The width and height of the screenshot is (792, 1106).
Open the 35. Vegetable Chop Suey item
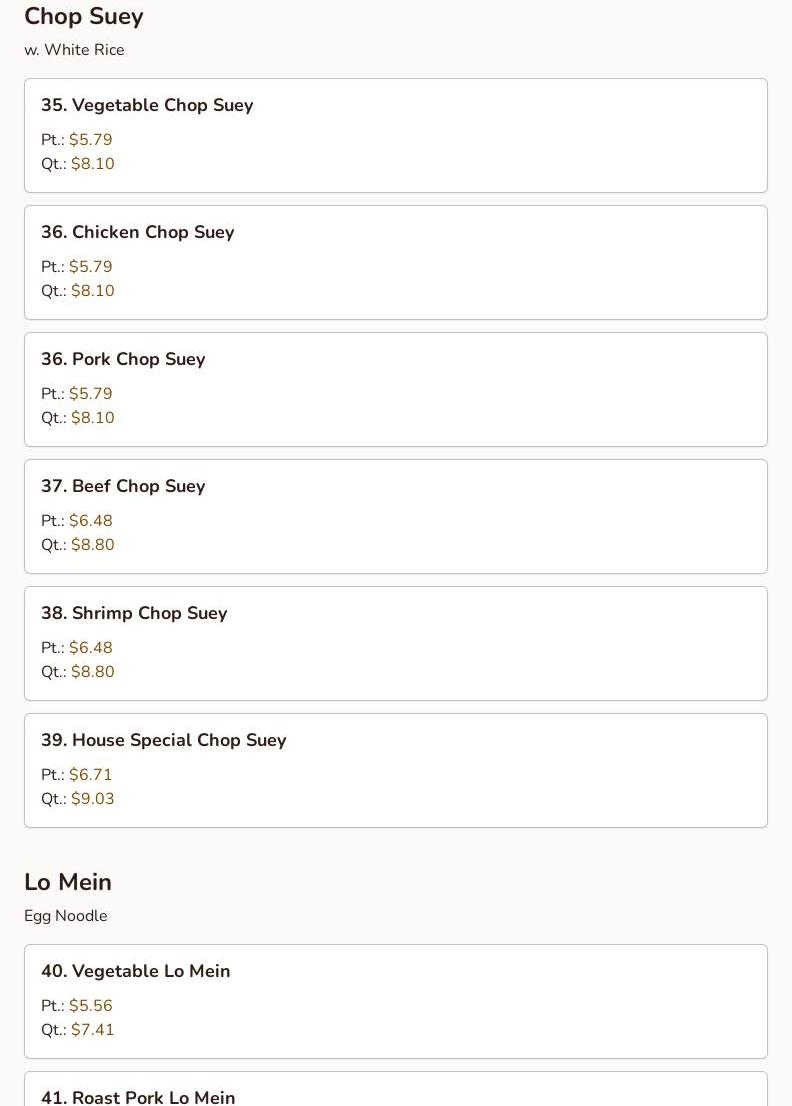click(x=396, y=135)
